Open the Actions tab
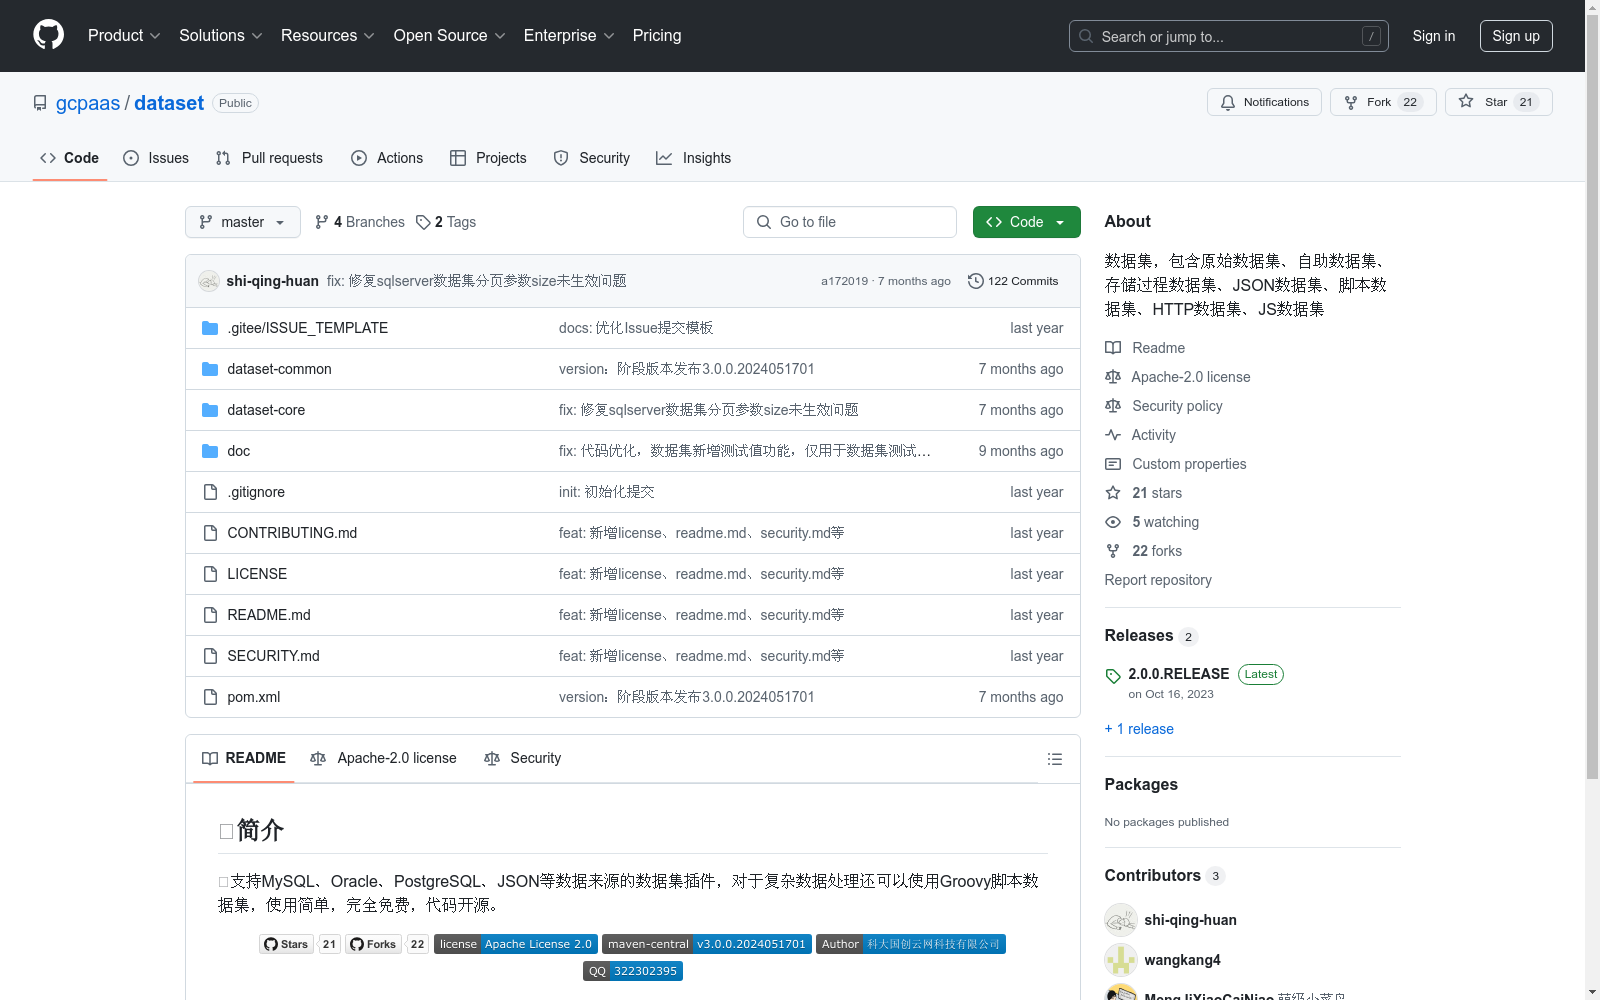Viewport: 1600px width, 1000px height. pos(387,158)
